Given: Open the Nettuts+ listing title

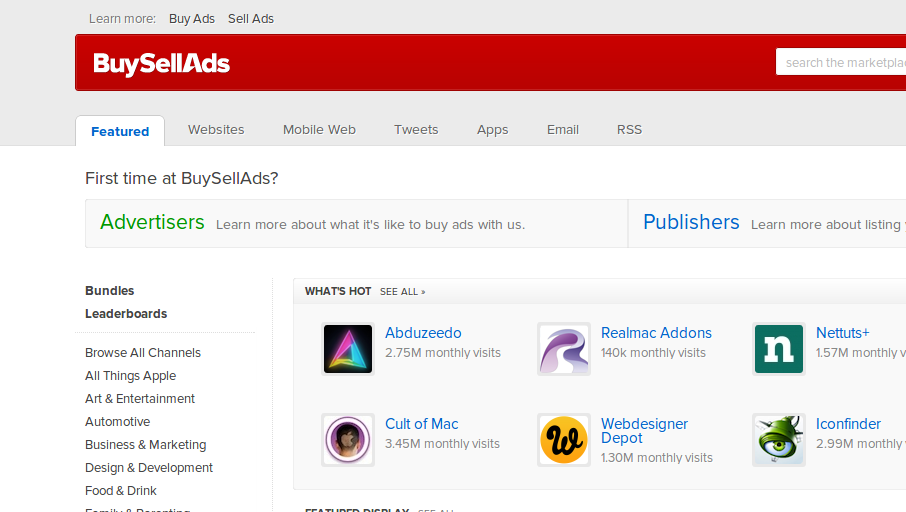Looking at the screenshot, I should [x=842, y=333].
